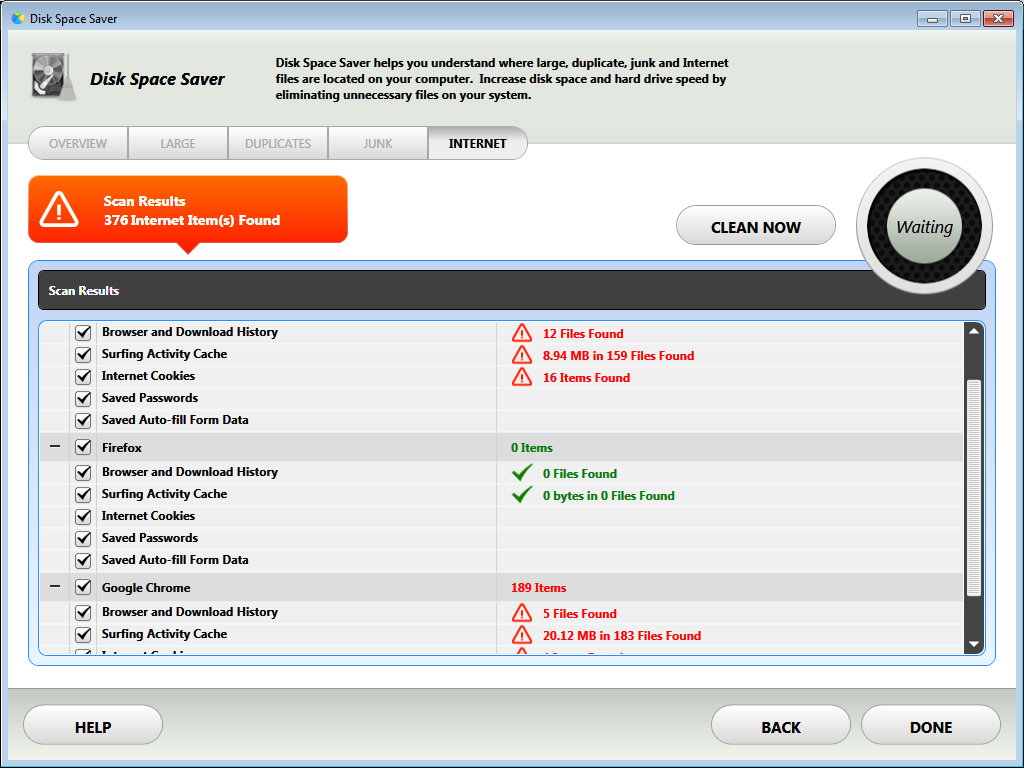Open the Junk tab
This screenshot has height=768, width=1024.
(x=378, y=143)
